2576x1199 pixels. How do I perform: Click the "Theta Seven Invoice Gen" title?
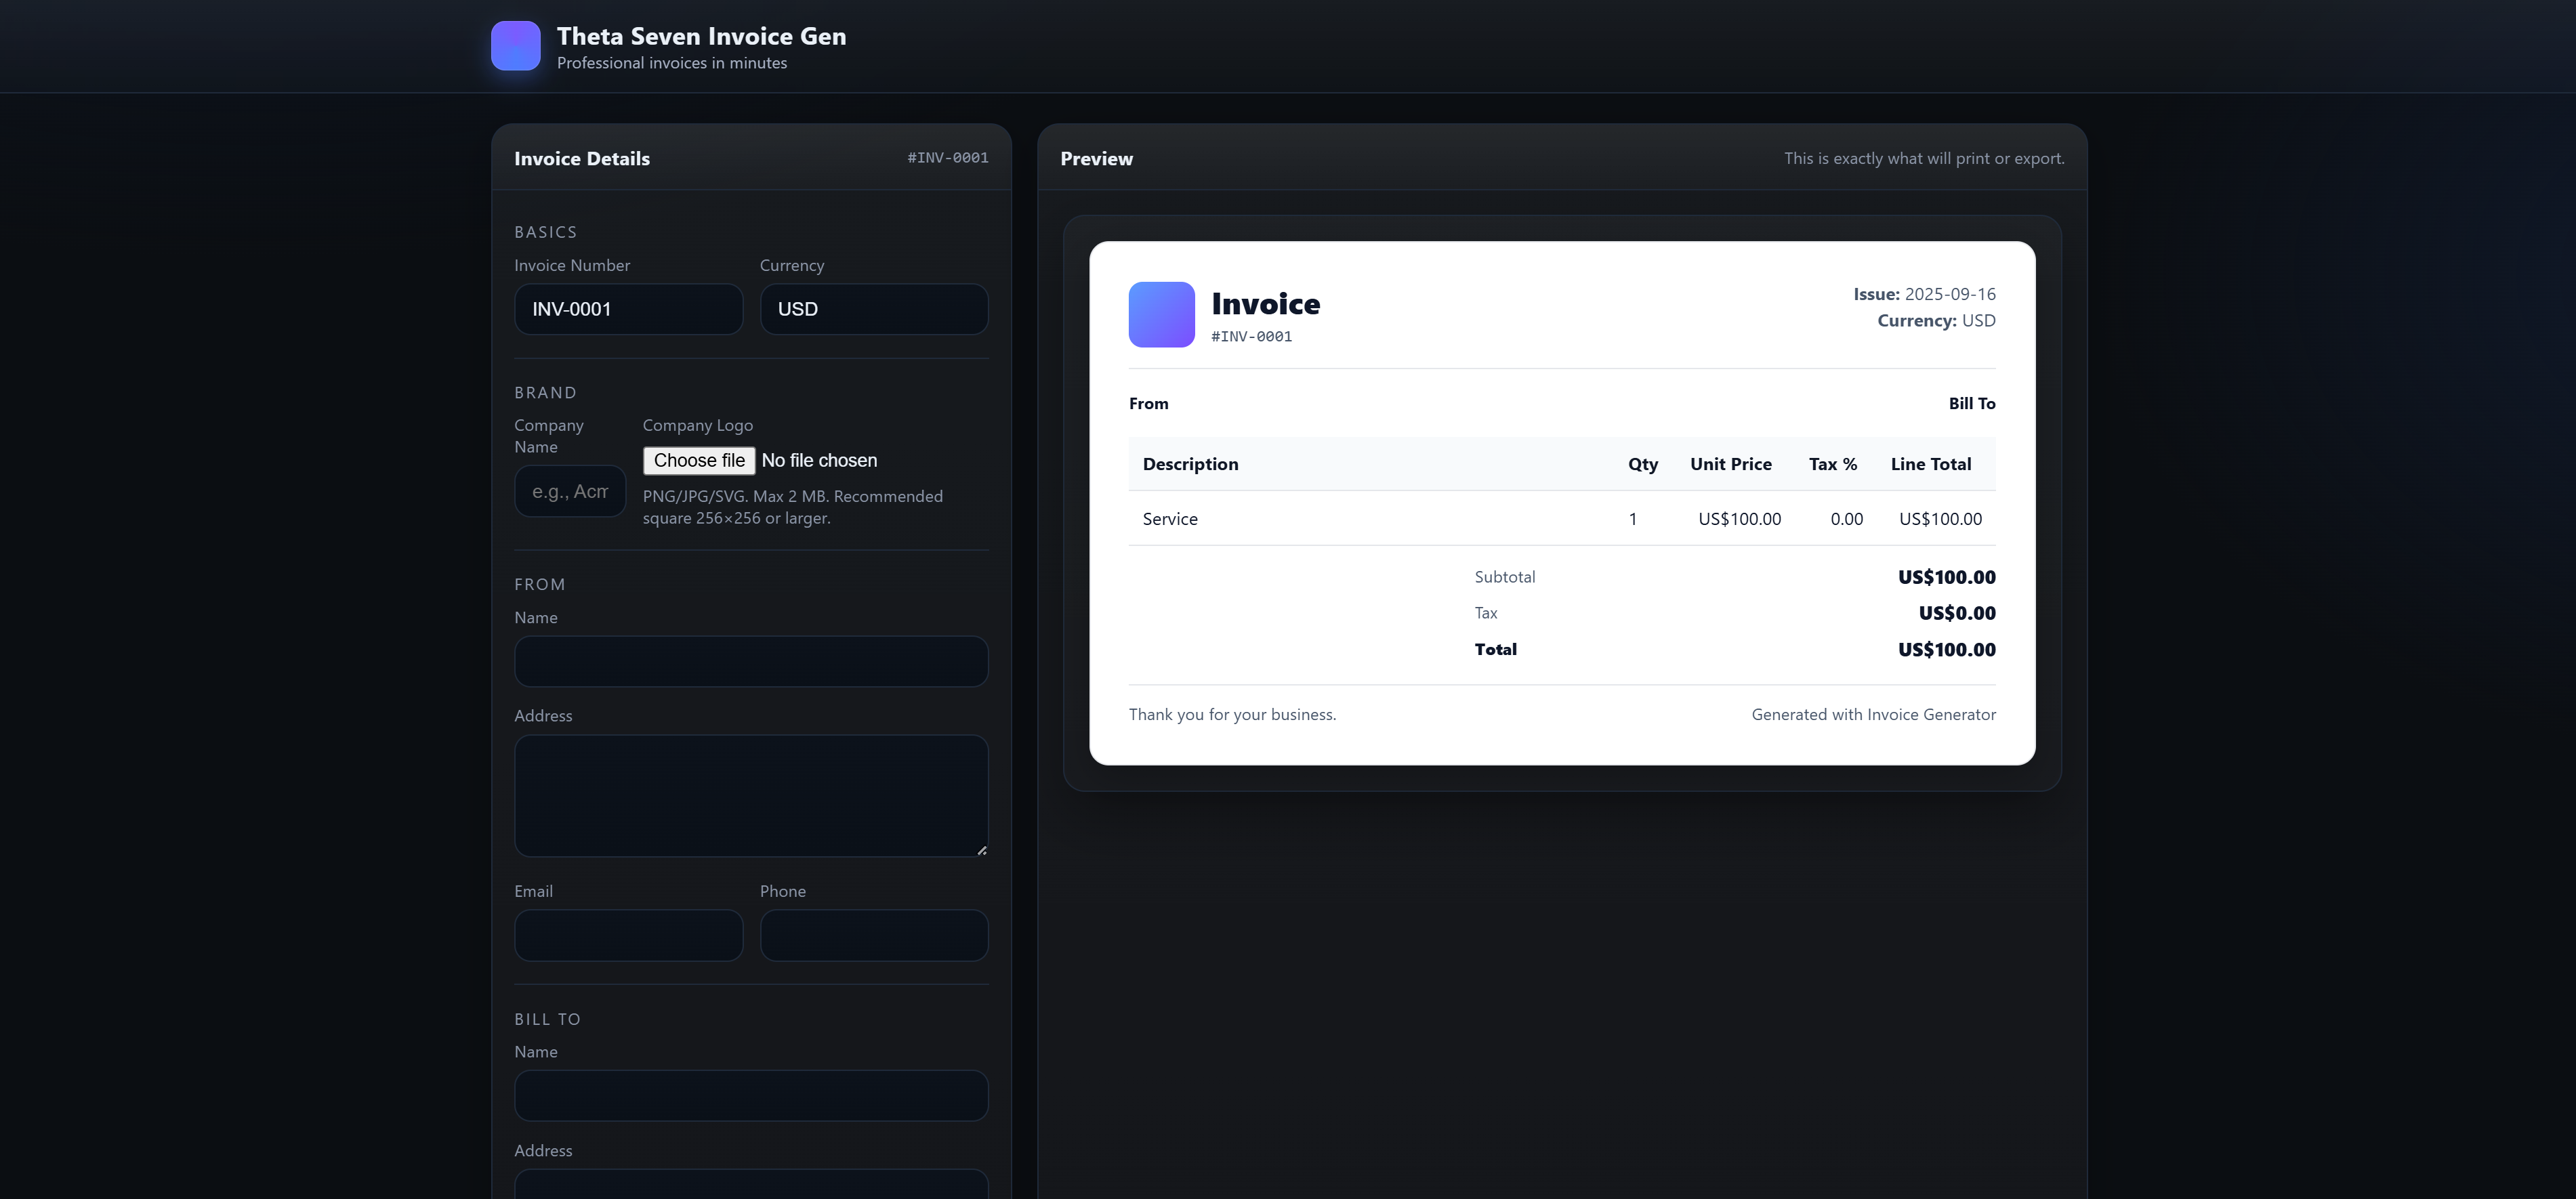[701, 36]
